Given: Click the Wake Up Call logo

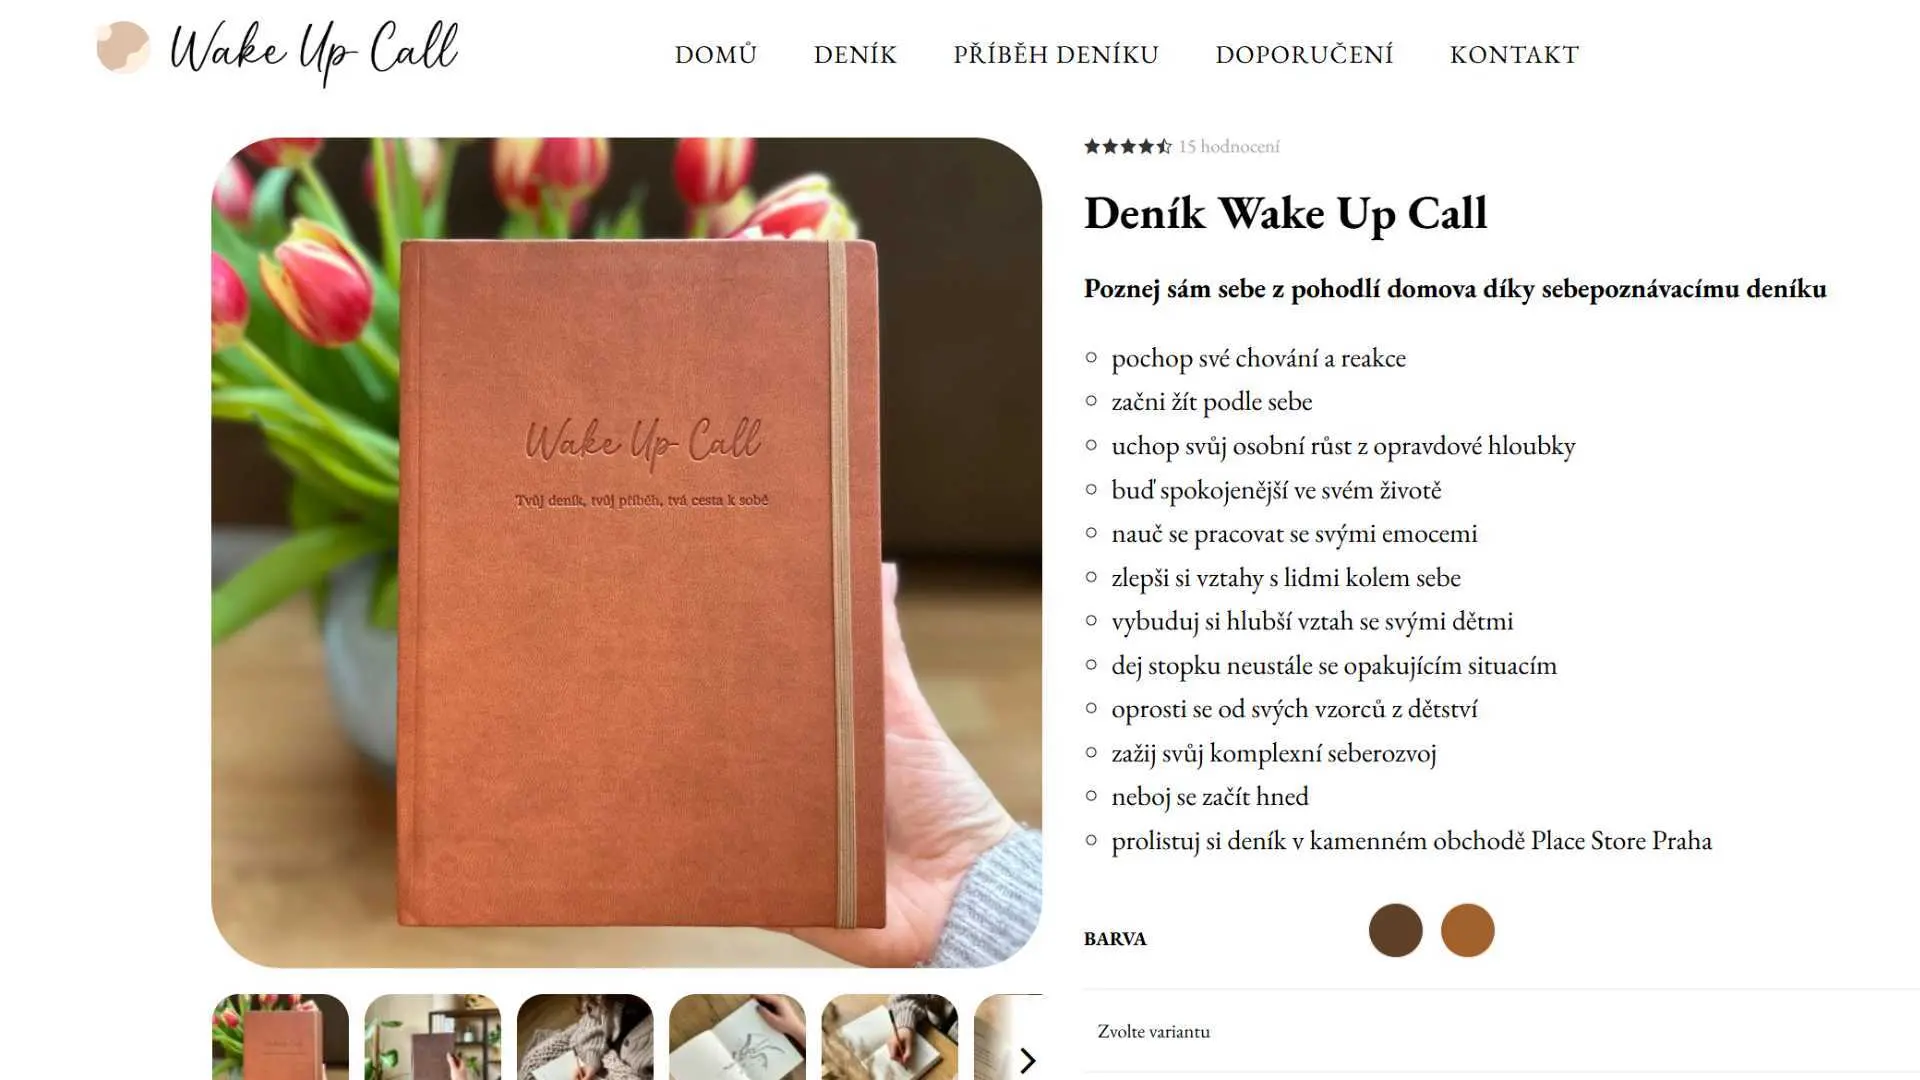Looking at the screenshot, I should click(x=277, y=50).
